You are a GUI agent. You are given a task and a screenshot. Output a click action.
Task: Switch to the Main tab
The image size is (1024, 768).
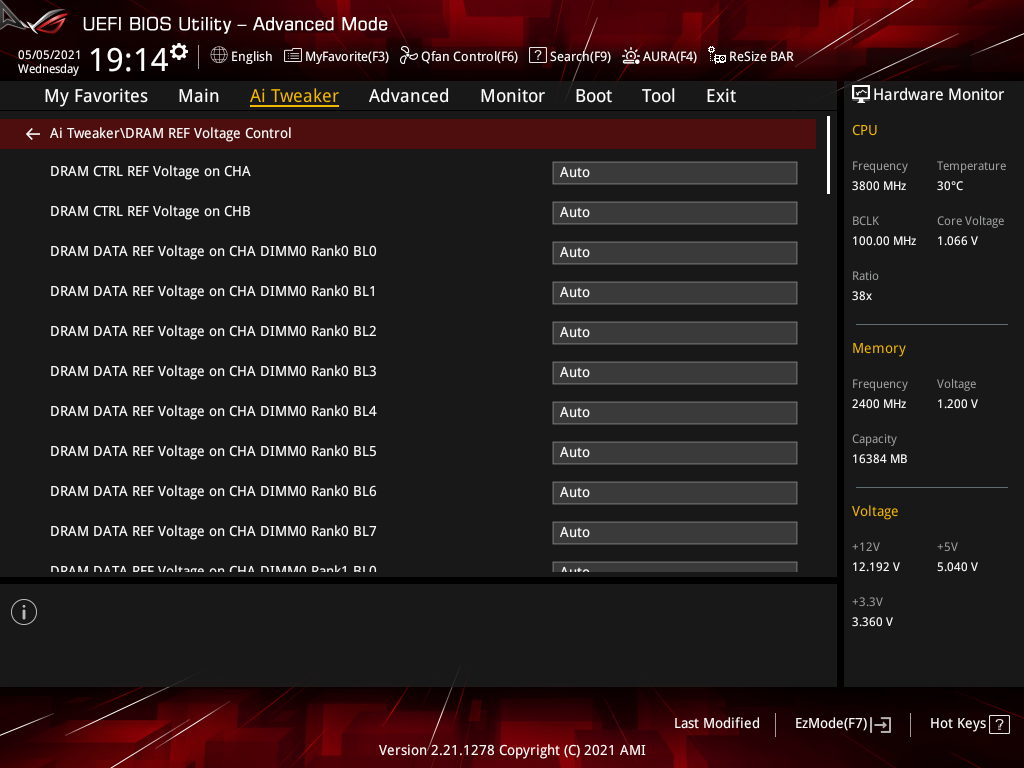pyautogui.click(x=199, y=96)
